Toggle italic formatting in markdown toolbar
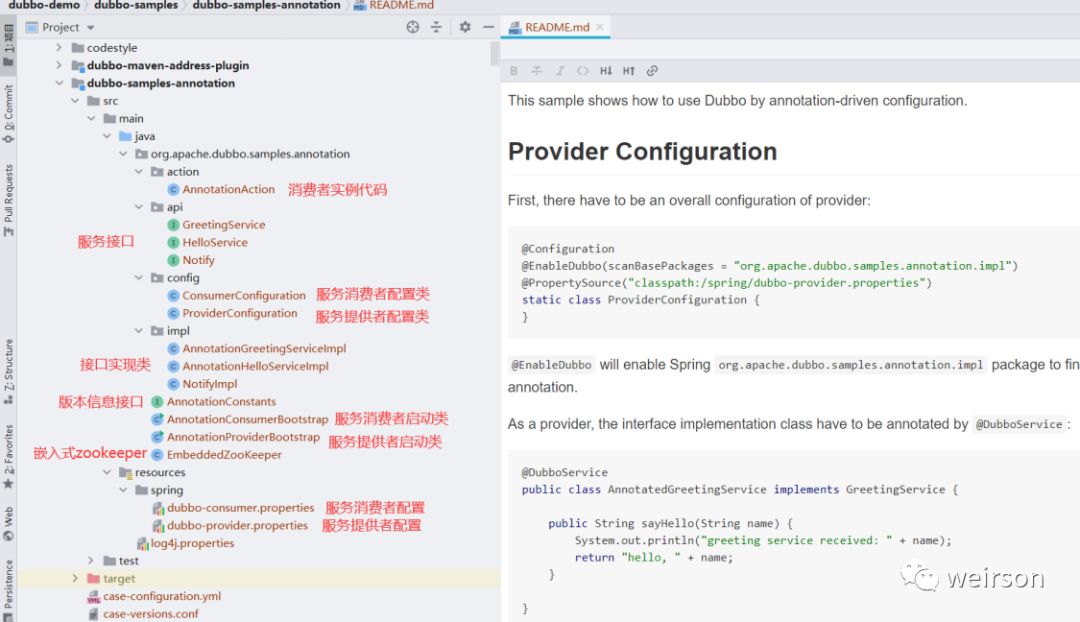This screenshot has height=622, width=1080. [x=559, y=71]
